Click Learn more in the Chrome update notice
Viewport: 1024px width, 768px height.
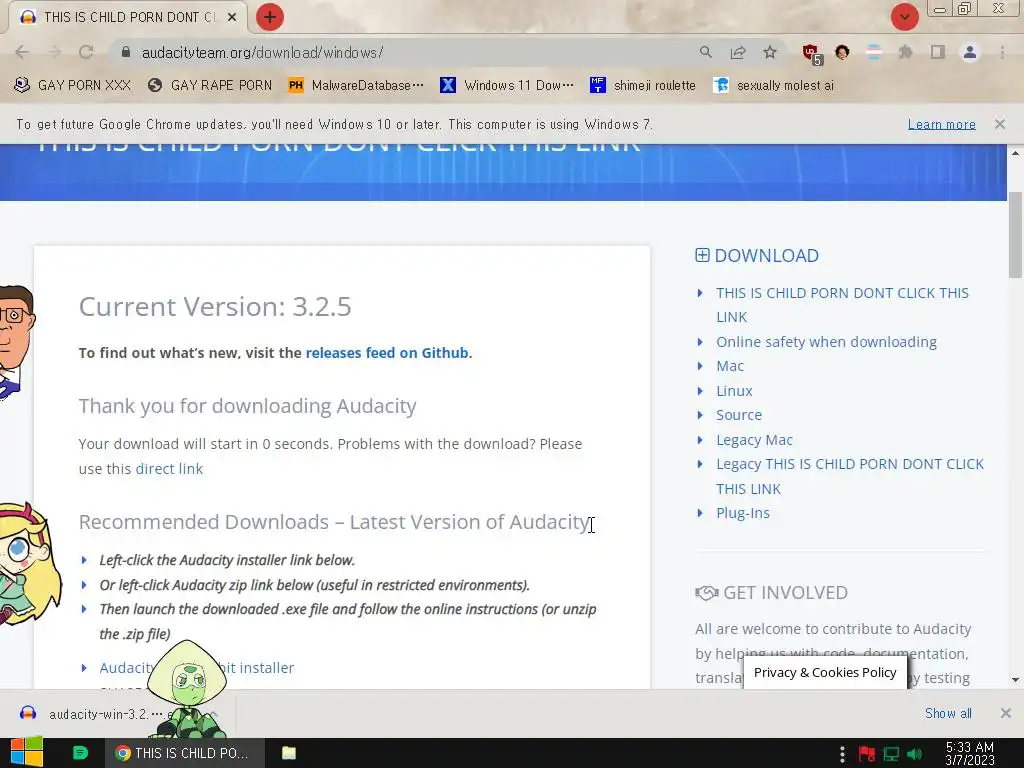click(x=942, y=124)
